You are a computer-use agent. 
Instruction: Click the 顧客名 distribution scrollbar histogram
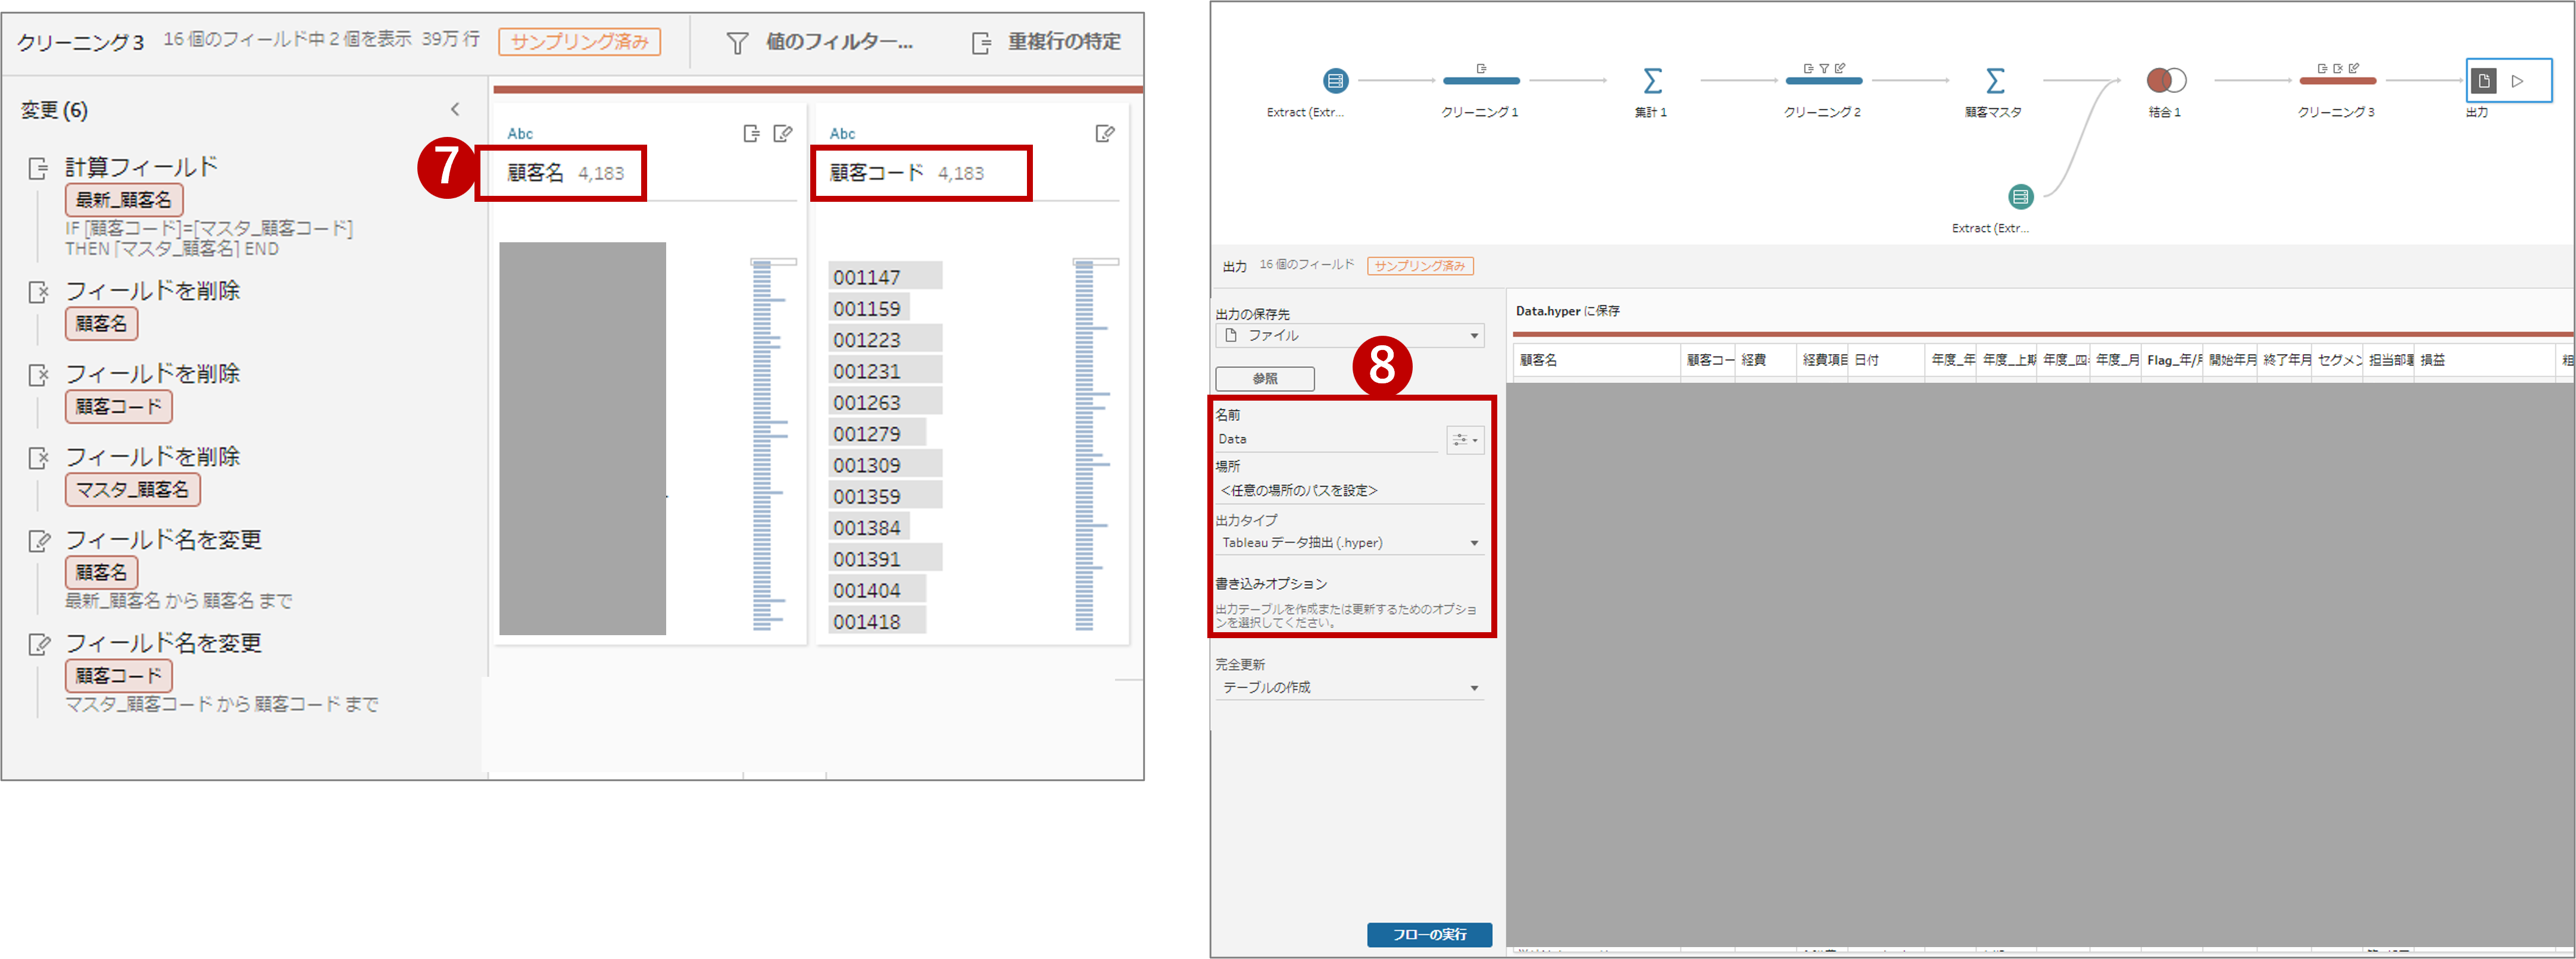(x=773, y=445)
